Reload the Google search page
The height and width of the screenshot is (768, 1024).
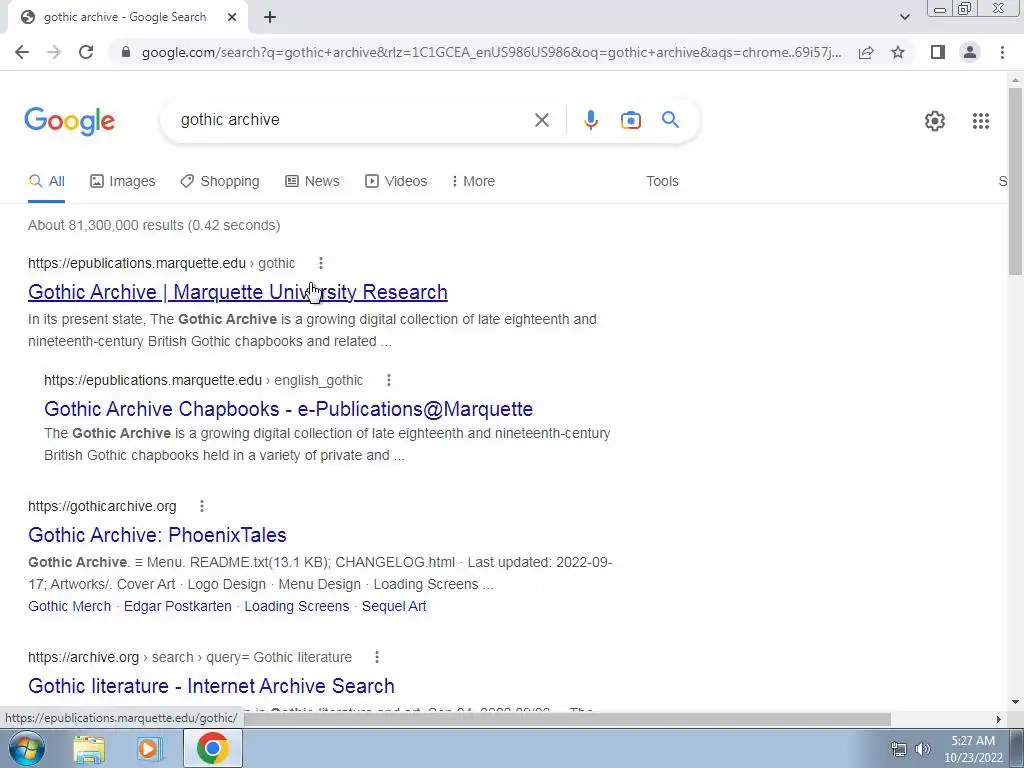pyautogui.click(x=86, y=52)
